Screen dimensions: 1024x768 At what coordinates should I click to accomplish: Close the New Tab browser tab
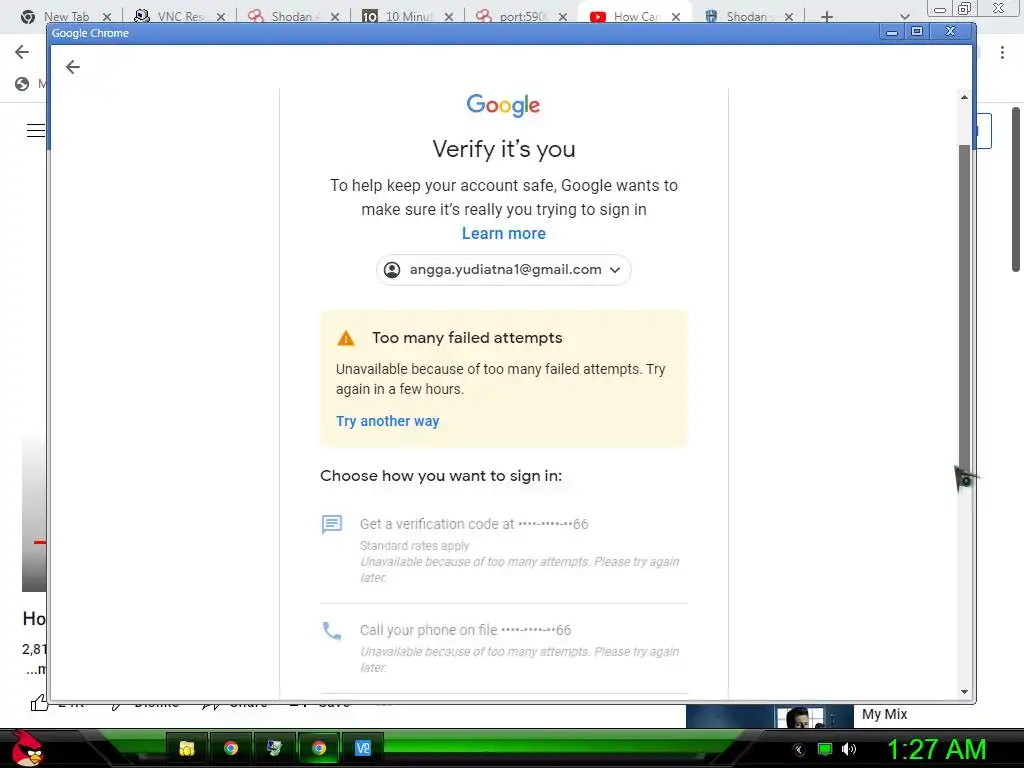click(107, 17)
